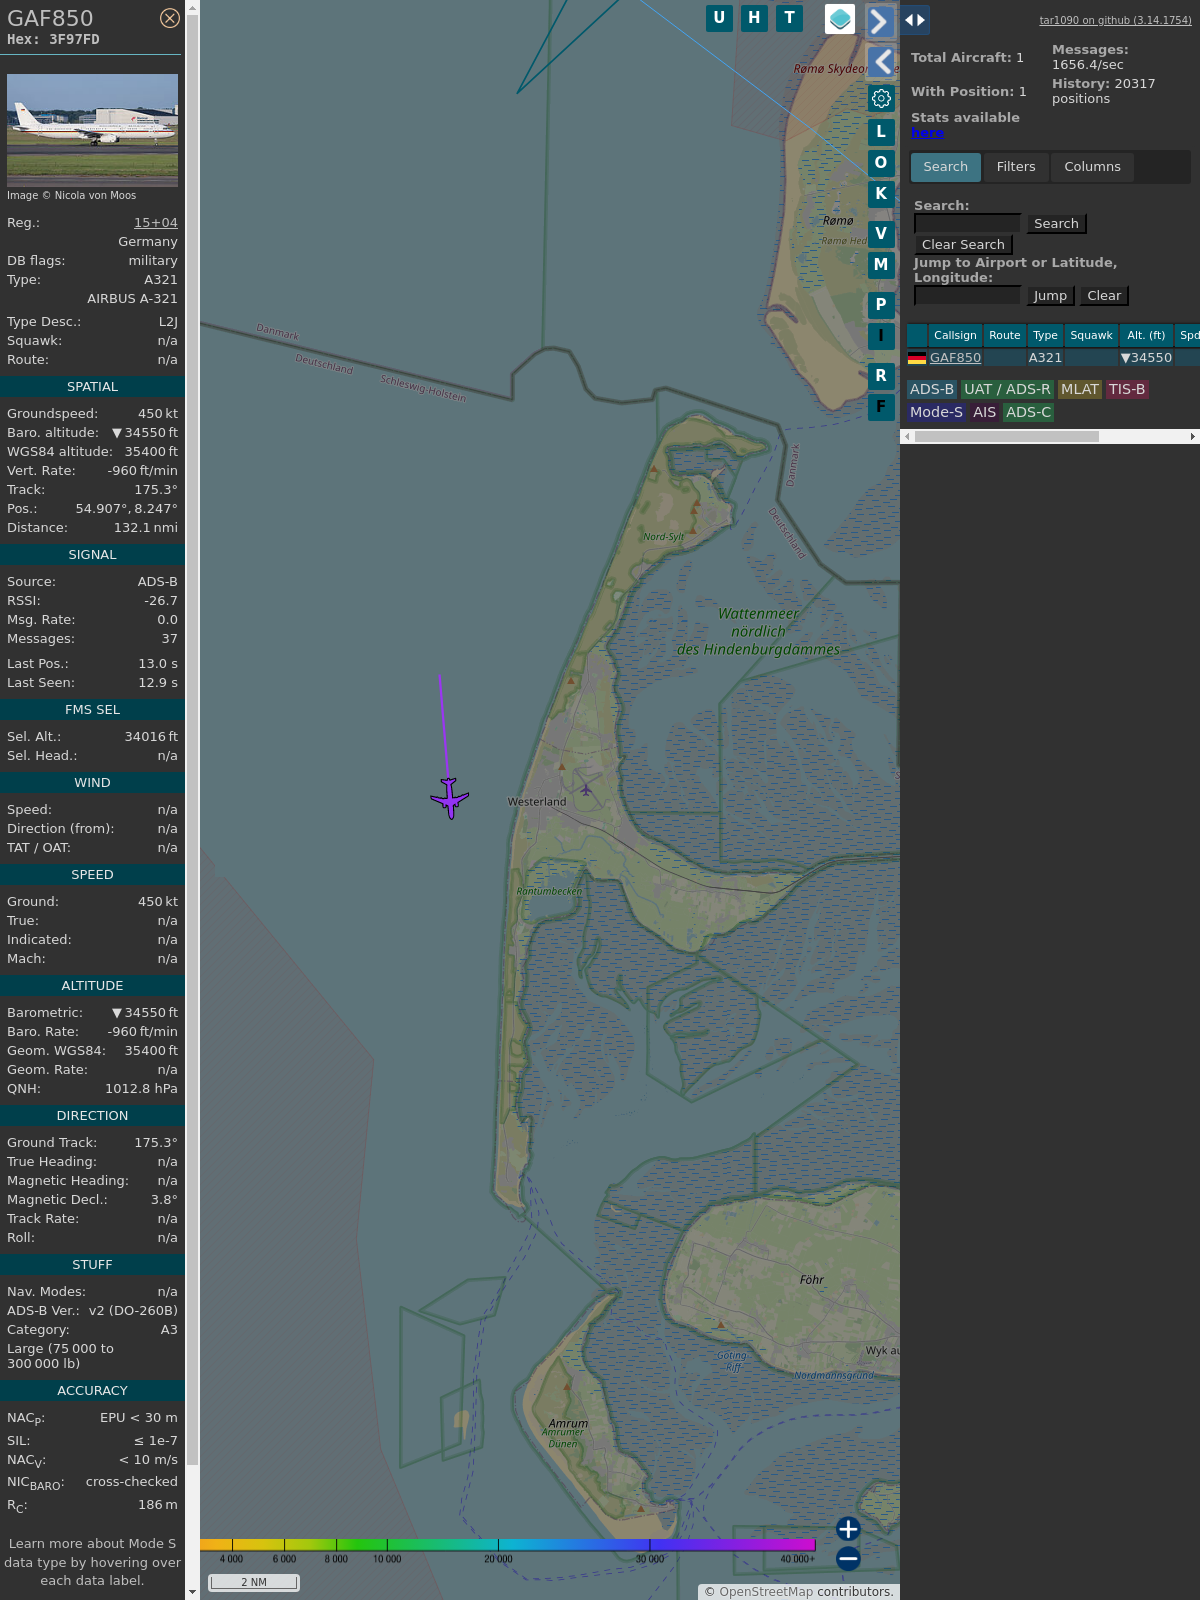Sort table by Type column
The image size is (1200, 1600).
click(x=1045, y=336)
